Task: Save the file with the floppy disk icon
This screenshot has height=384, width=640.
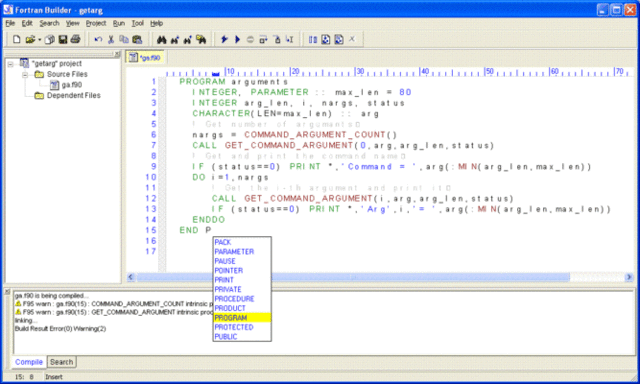Action: (62, 40)
